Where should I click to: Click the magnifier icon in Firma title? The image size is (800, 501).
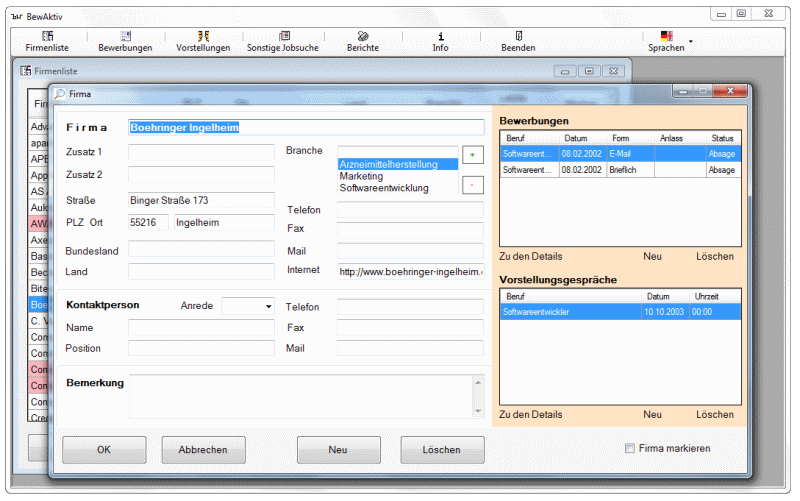click(60, 94)
